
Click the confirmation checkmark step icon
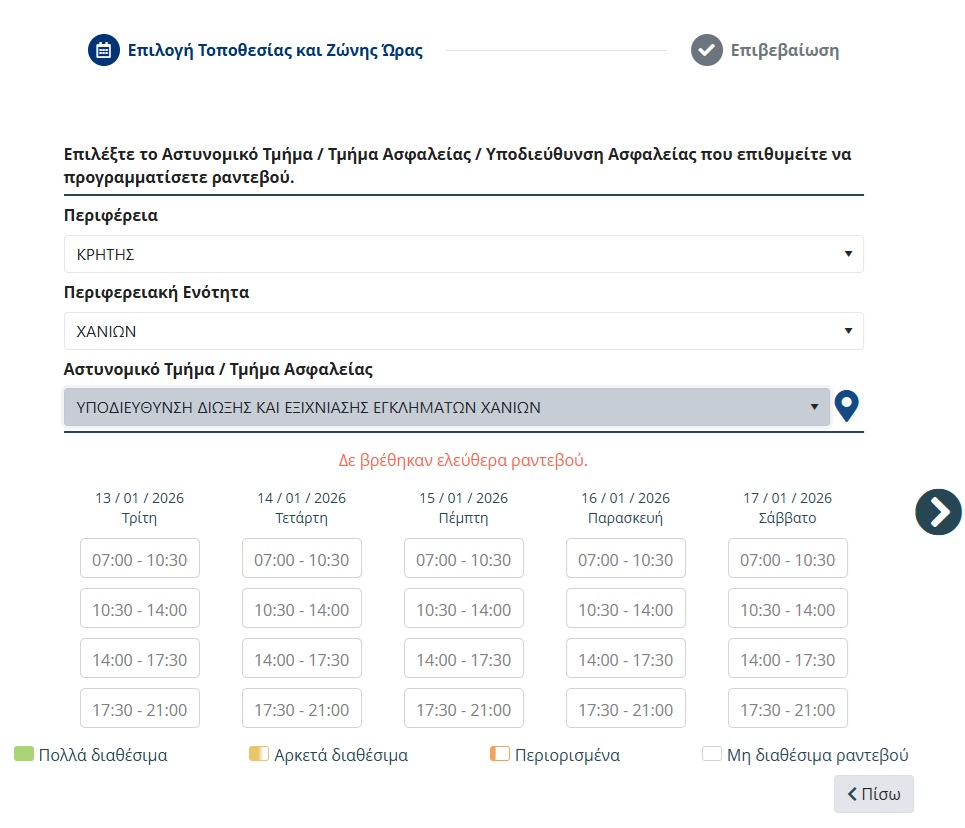click(x=706, y=50)
